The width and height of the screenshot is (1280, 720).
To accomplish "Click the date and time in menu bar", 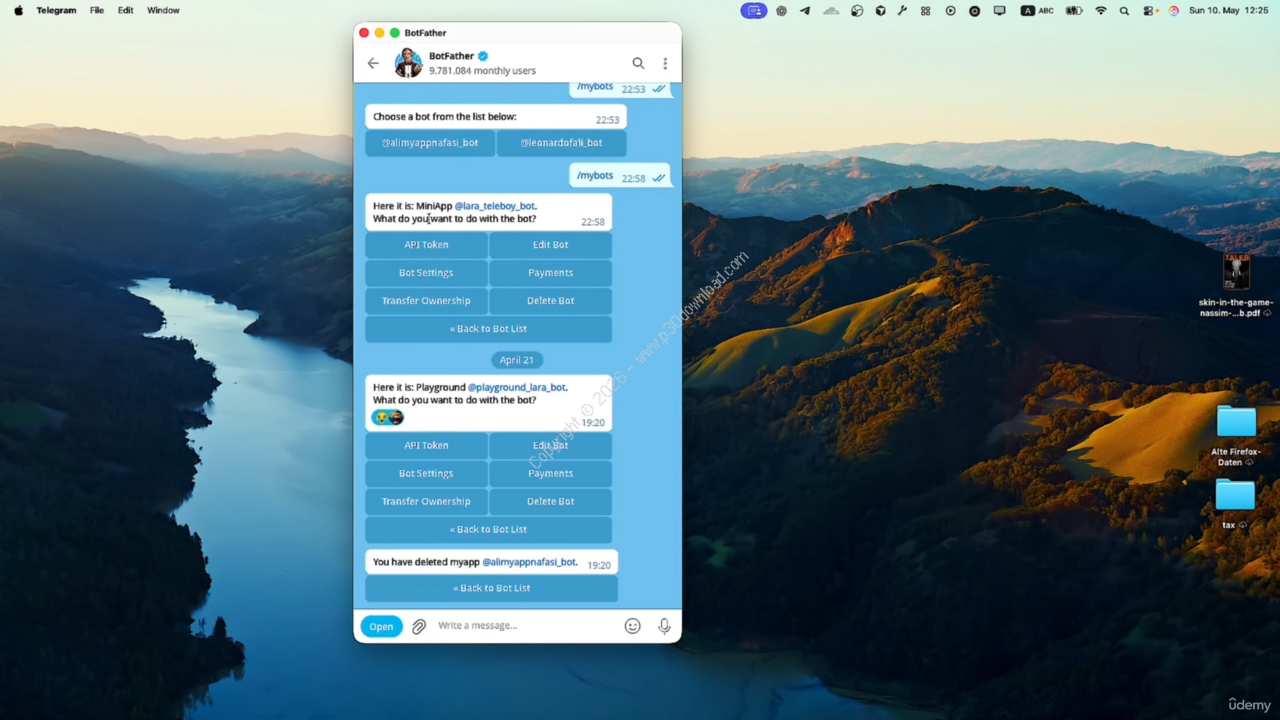I will [1229, 11].
